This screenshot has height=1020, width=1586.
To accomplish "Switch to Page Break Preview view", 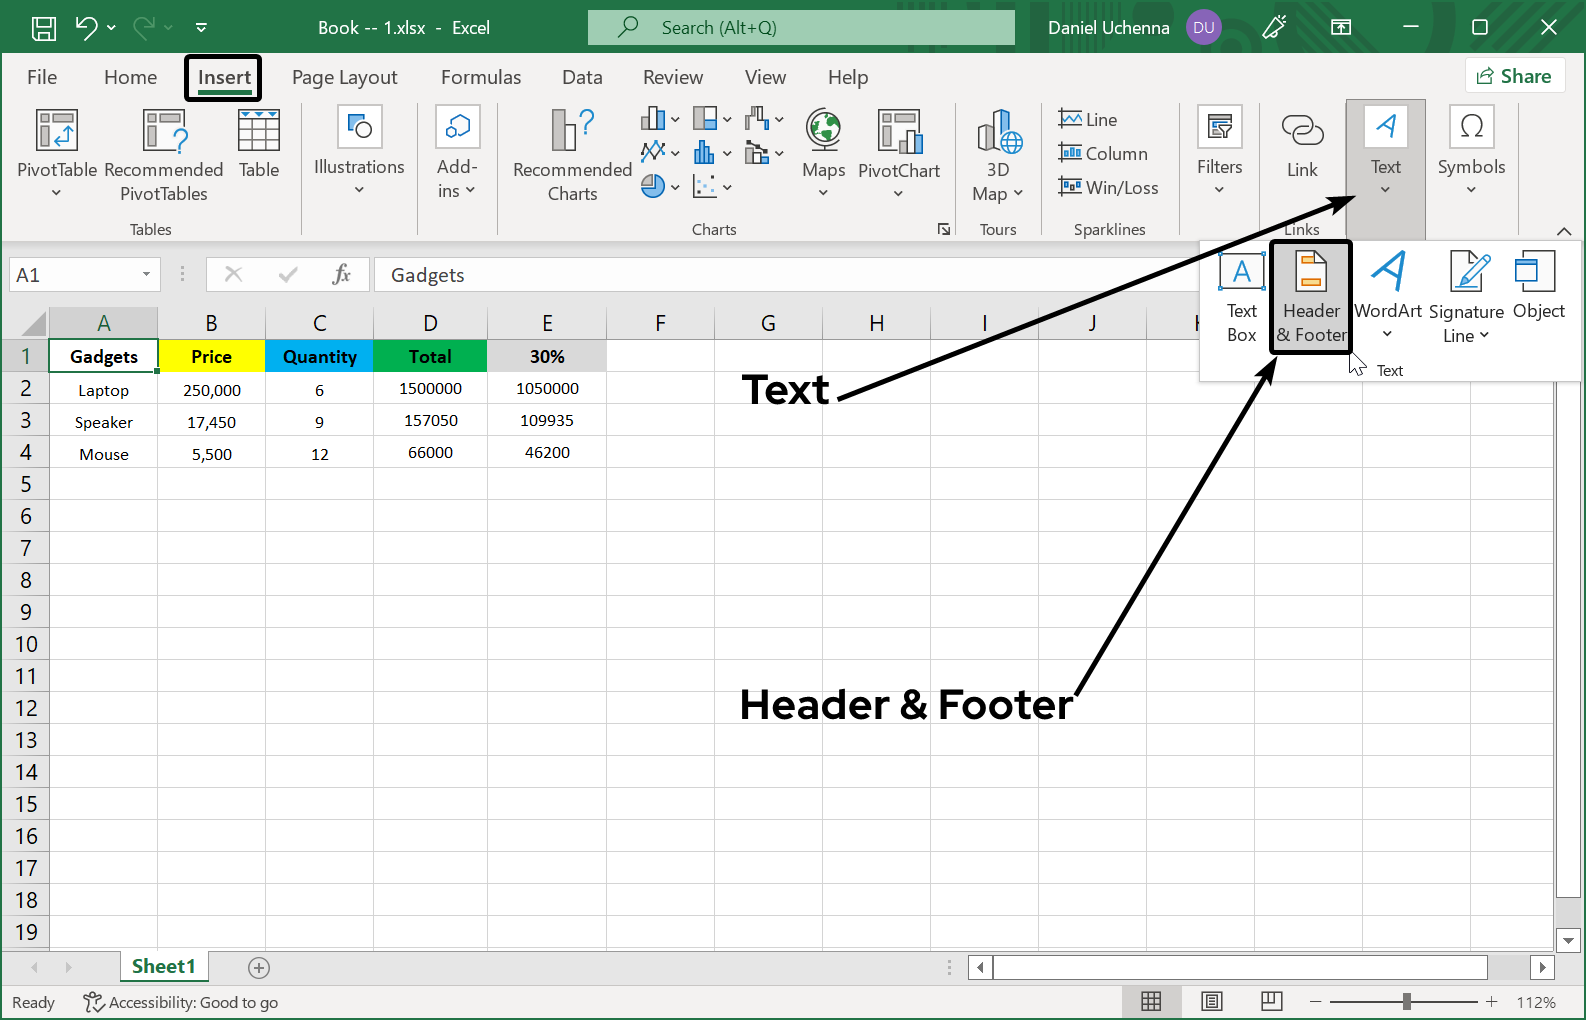I will tap(1271, 1001).
